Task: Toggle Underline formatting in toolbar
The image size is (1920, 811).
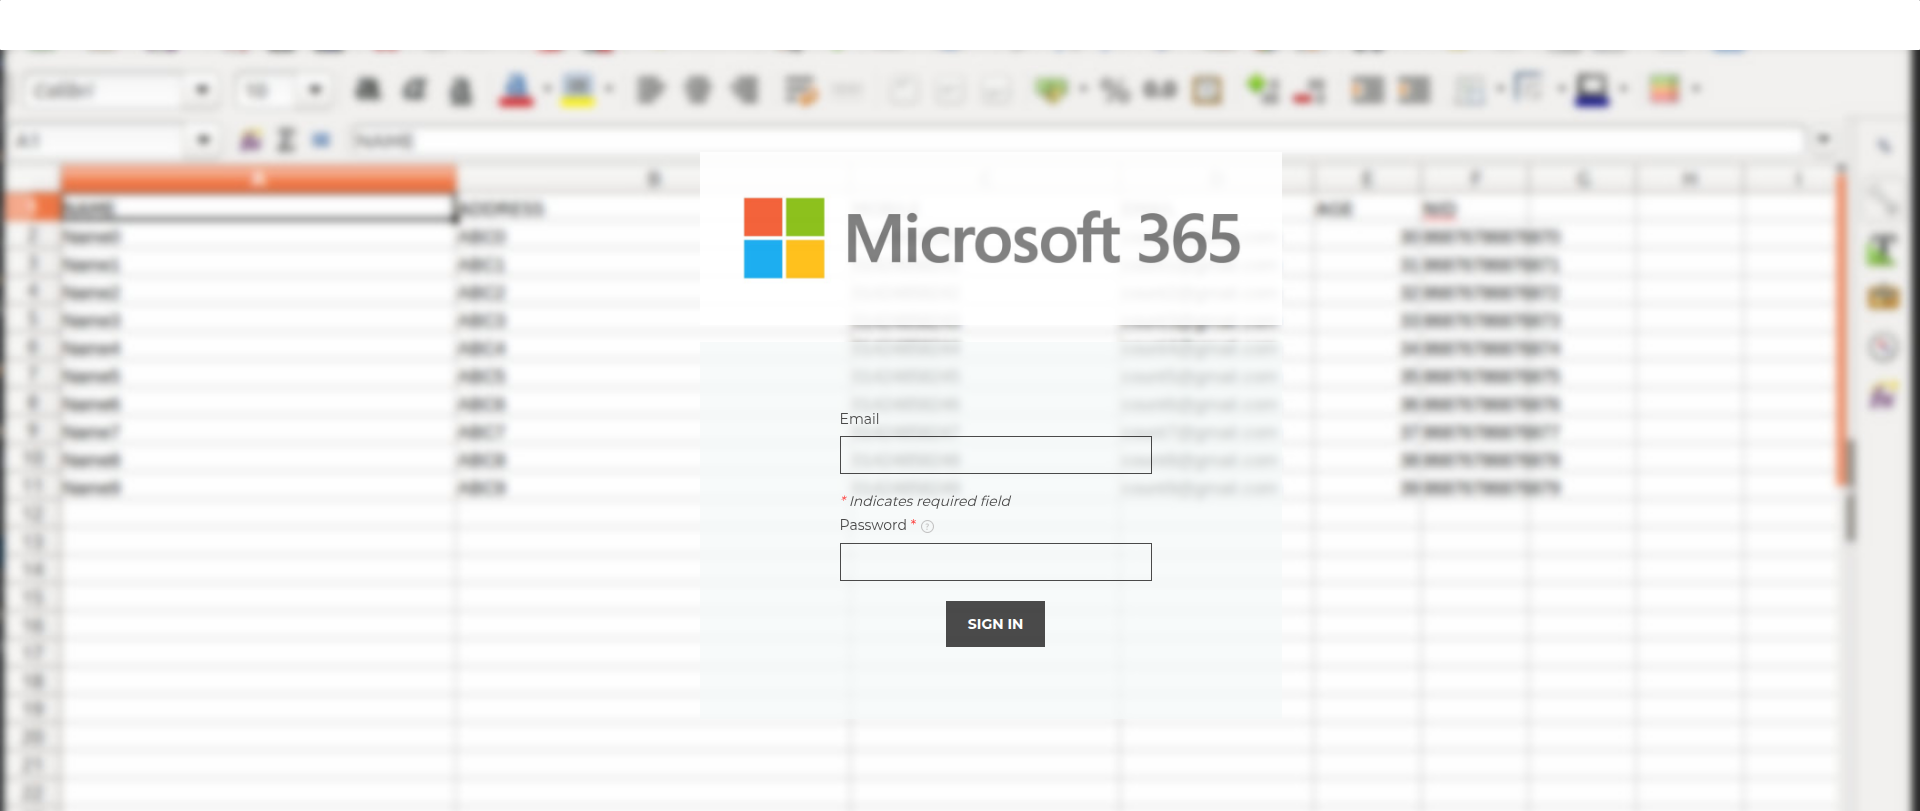Action: point(460,91)
